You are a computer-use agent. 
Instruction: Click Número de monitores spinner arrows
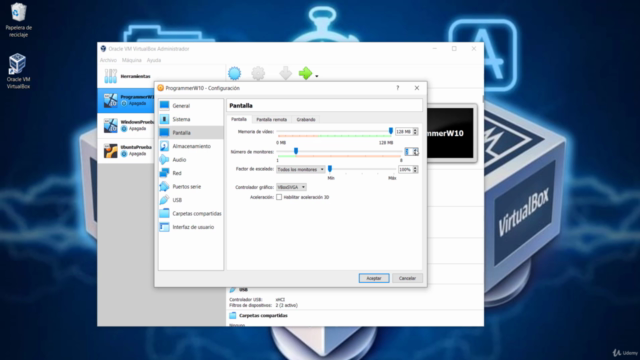tap(416, 152)
